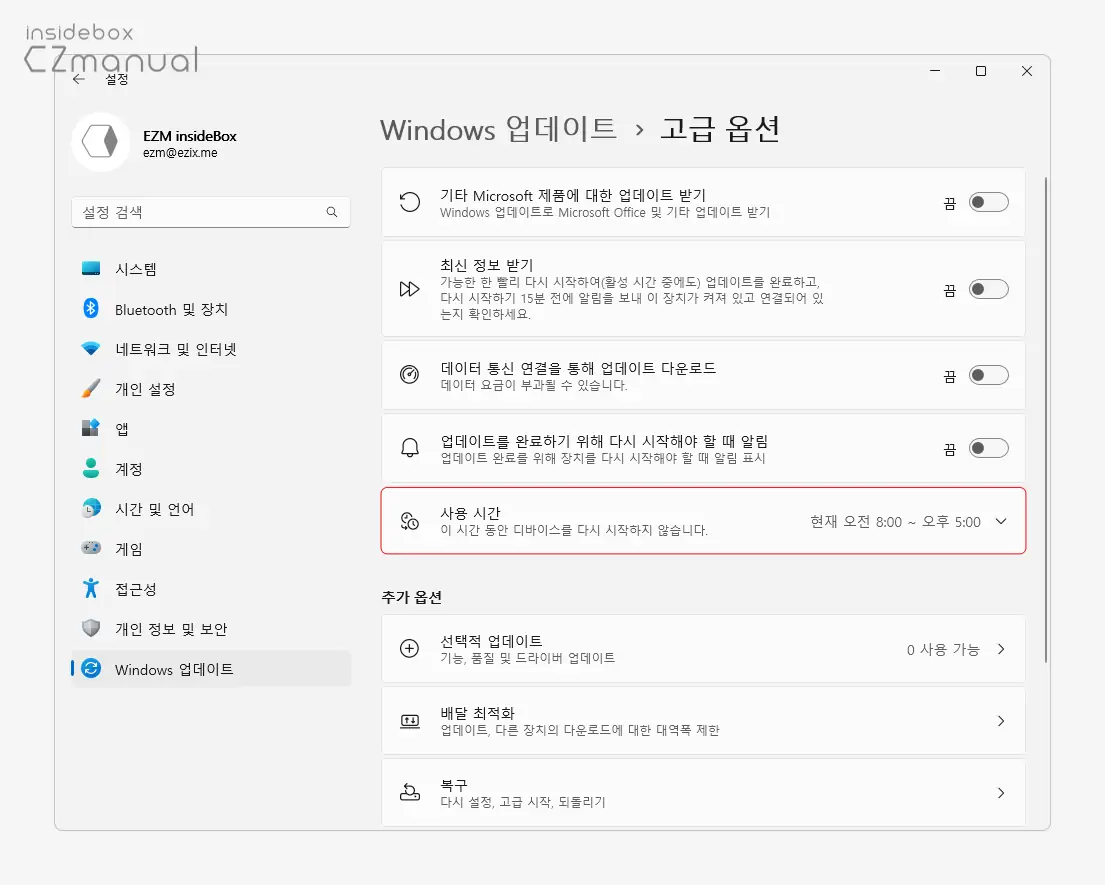Click the refresh icon for 기타 Microsoft 제품
The image size is (1105, 885).
(409, 202)
